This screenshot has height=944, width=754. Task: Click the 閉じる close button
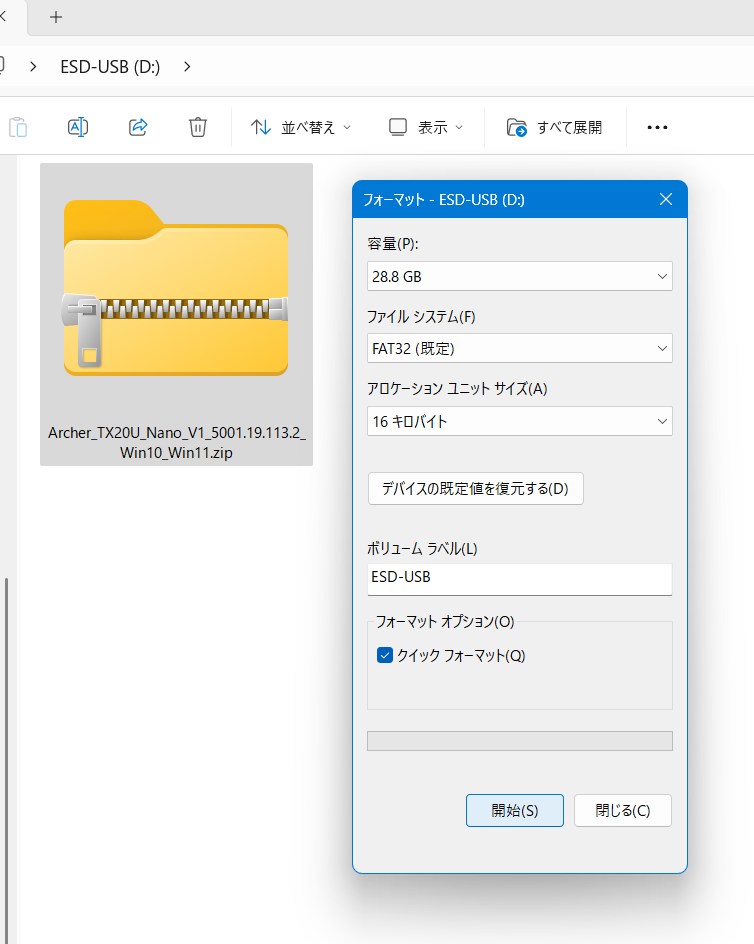(622, 811)
